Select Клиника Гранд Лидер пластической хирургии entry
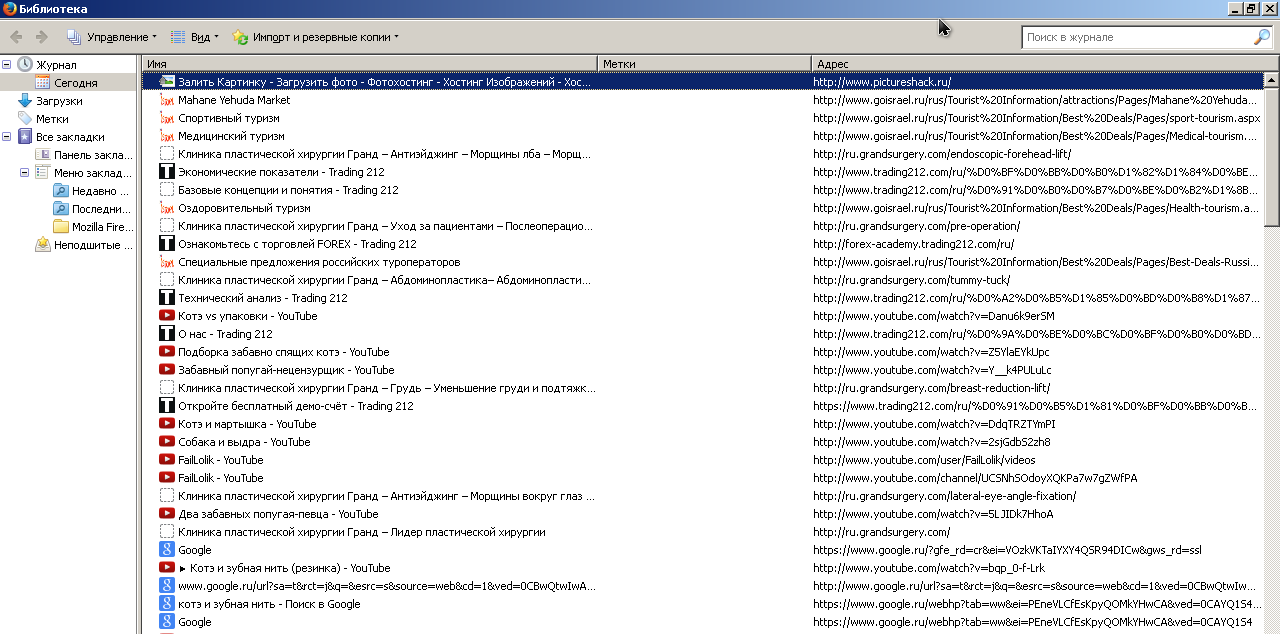Viewport: 1280px width, 634px height. click(702, 532)
